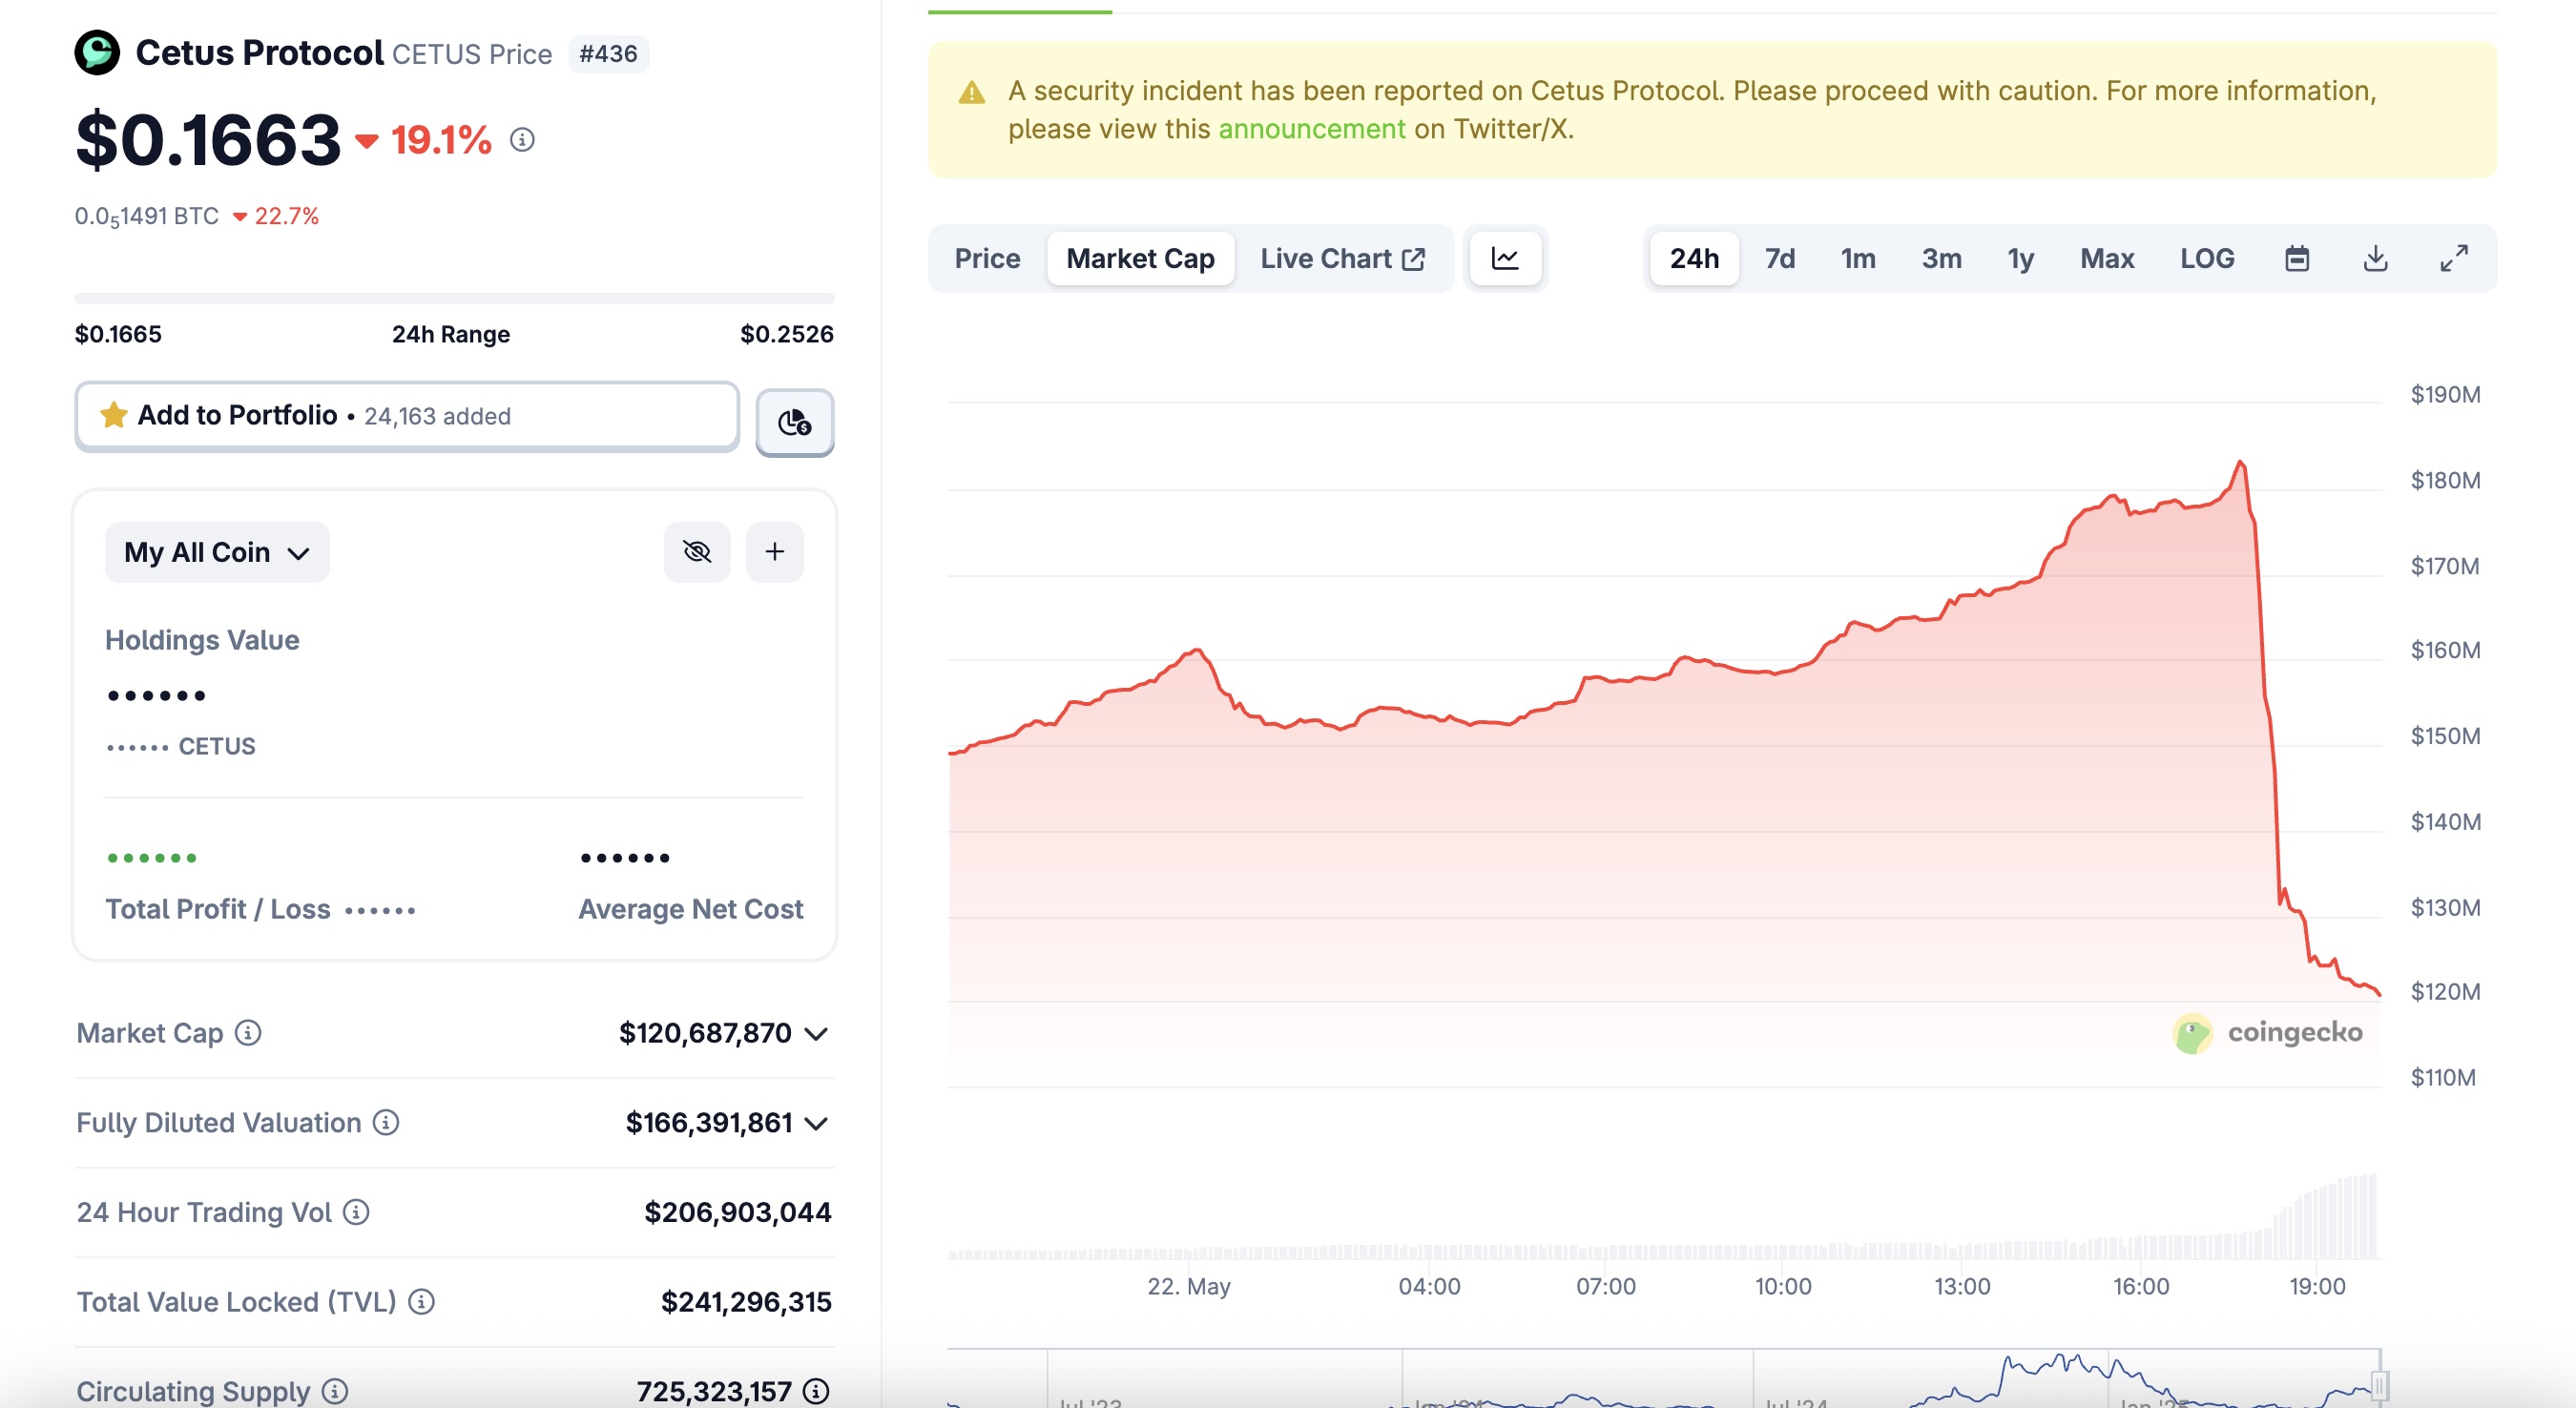Toggle LOG scale on chart
This screenshot has width=2576, height=1408.
point(2206,258)
